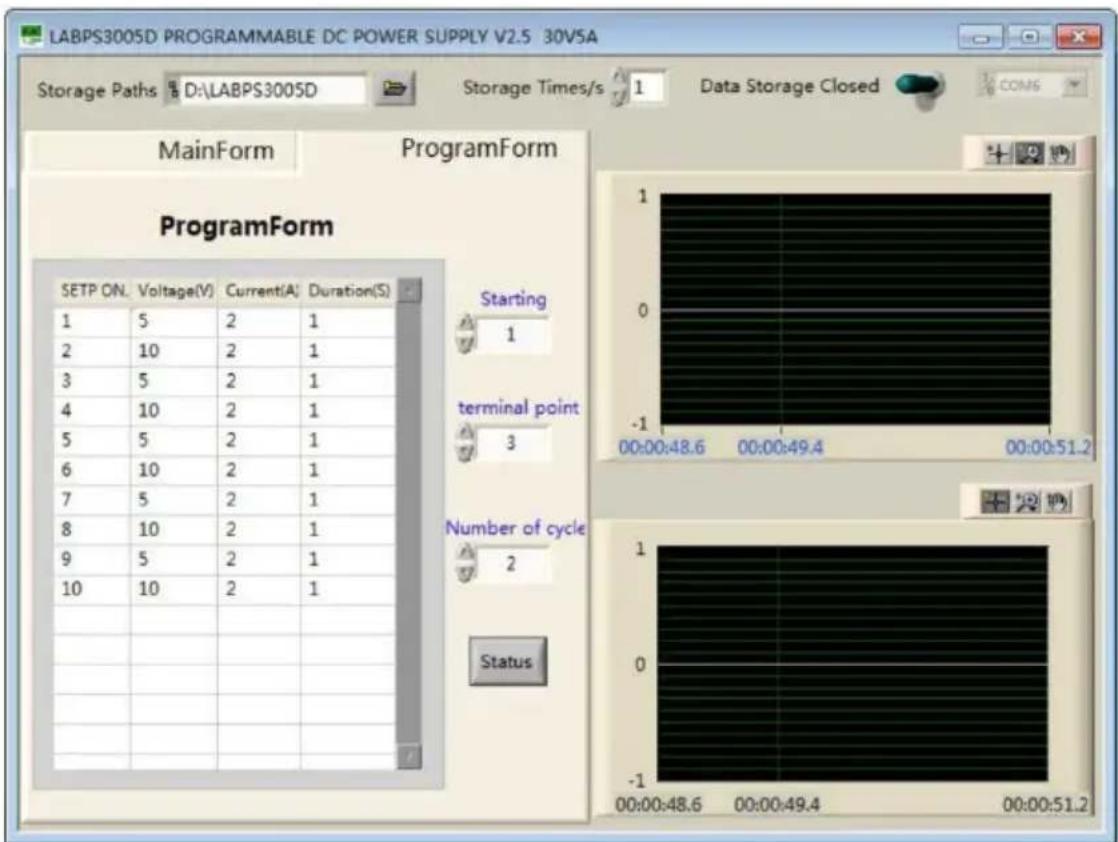The width and height of the screenshot is (1118, 842).
Task: Click lower graph 00:00:48.6 time label
Action: (659, 805)
